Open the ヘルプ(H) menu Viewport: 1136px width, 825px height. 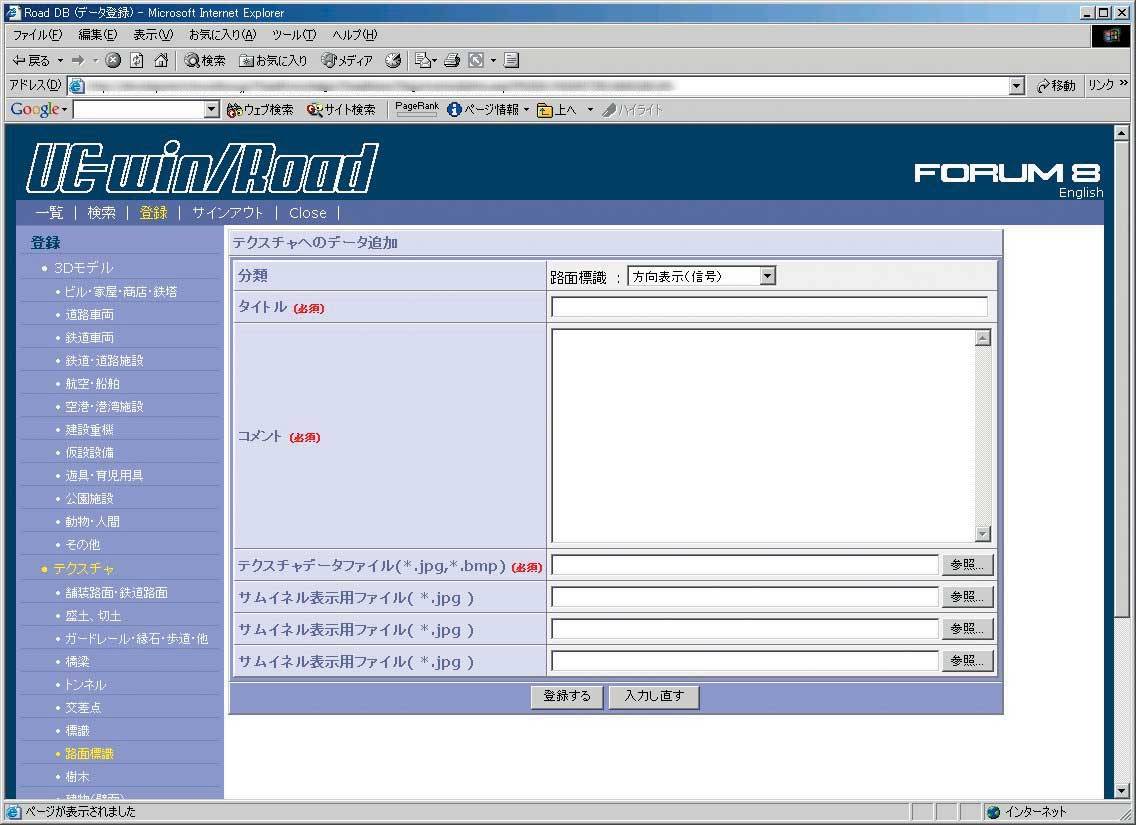355,34
